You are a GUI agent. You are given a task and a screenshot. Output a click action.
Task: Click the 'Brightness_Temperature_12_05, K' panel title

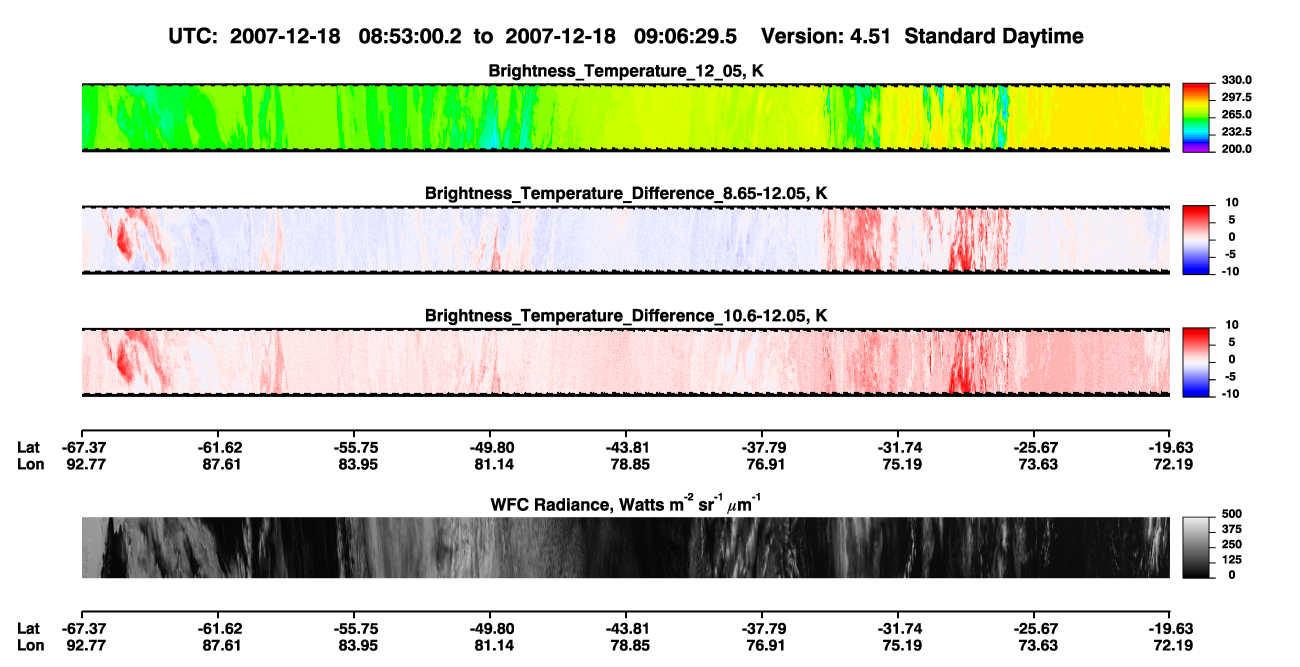tap(626, 71)
